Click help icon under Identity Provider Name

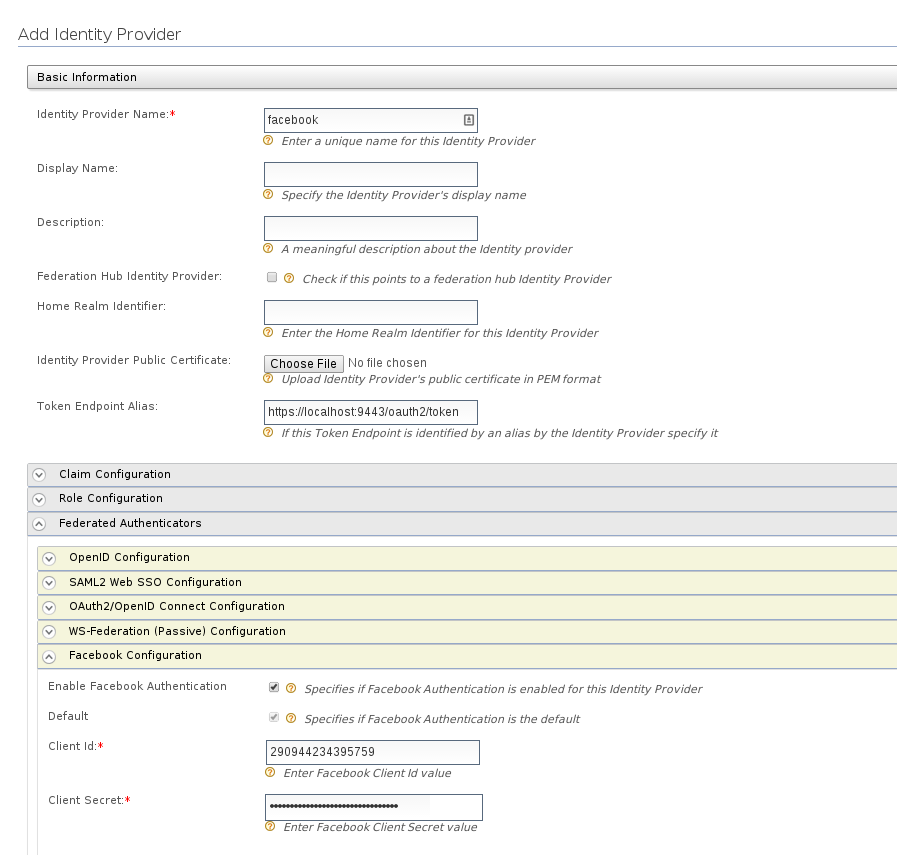coord(268,140)
